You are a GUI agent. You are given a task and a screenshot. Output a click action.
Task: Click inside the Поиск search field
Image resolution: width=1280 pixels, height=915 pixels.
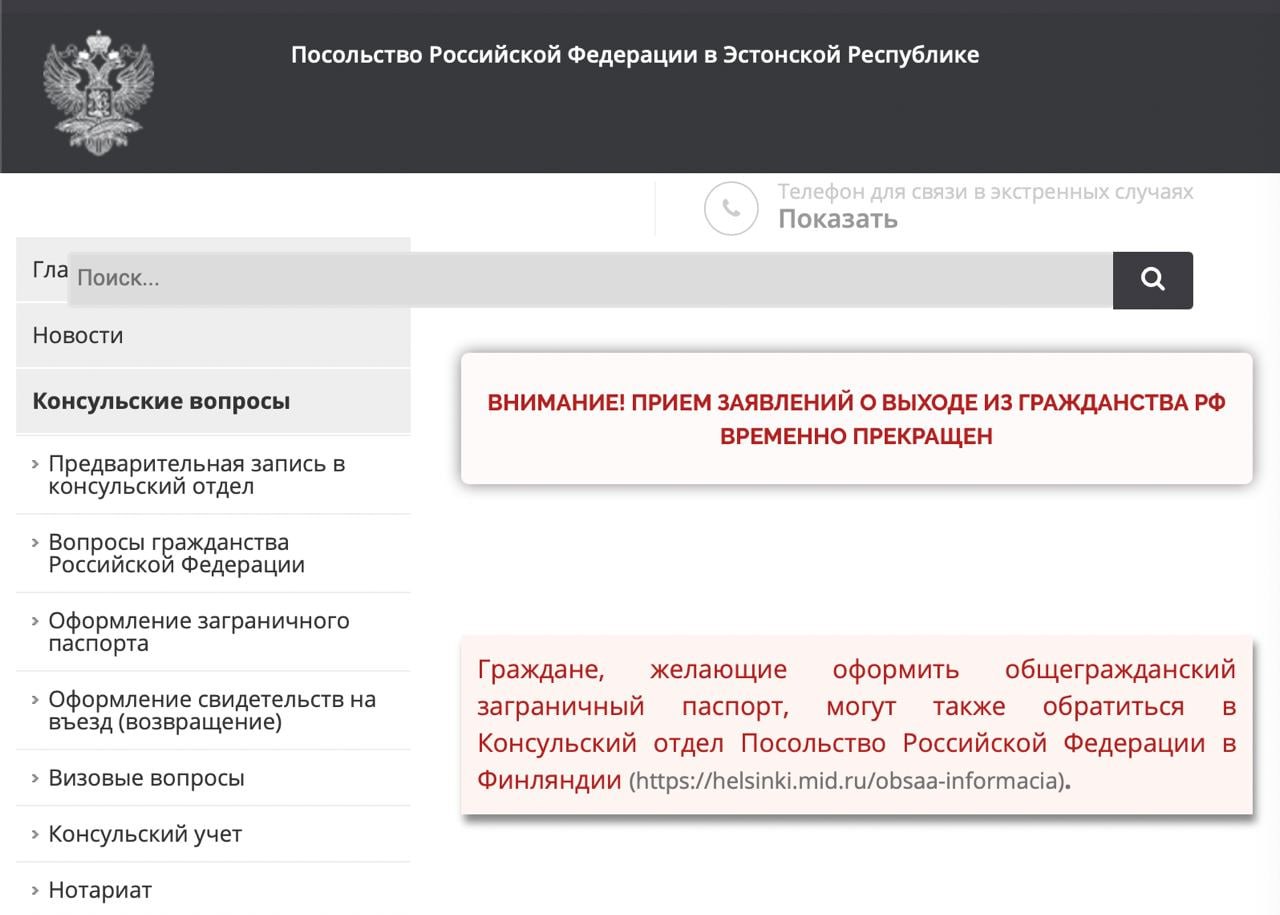590,279
